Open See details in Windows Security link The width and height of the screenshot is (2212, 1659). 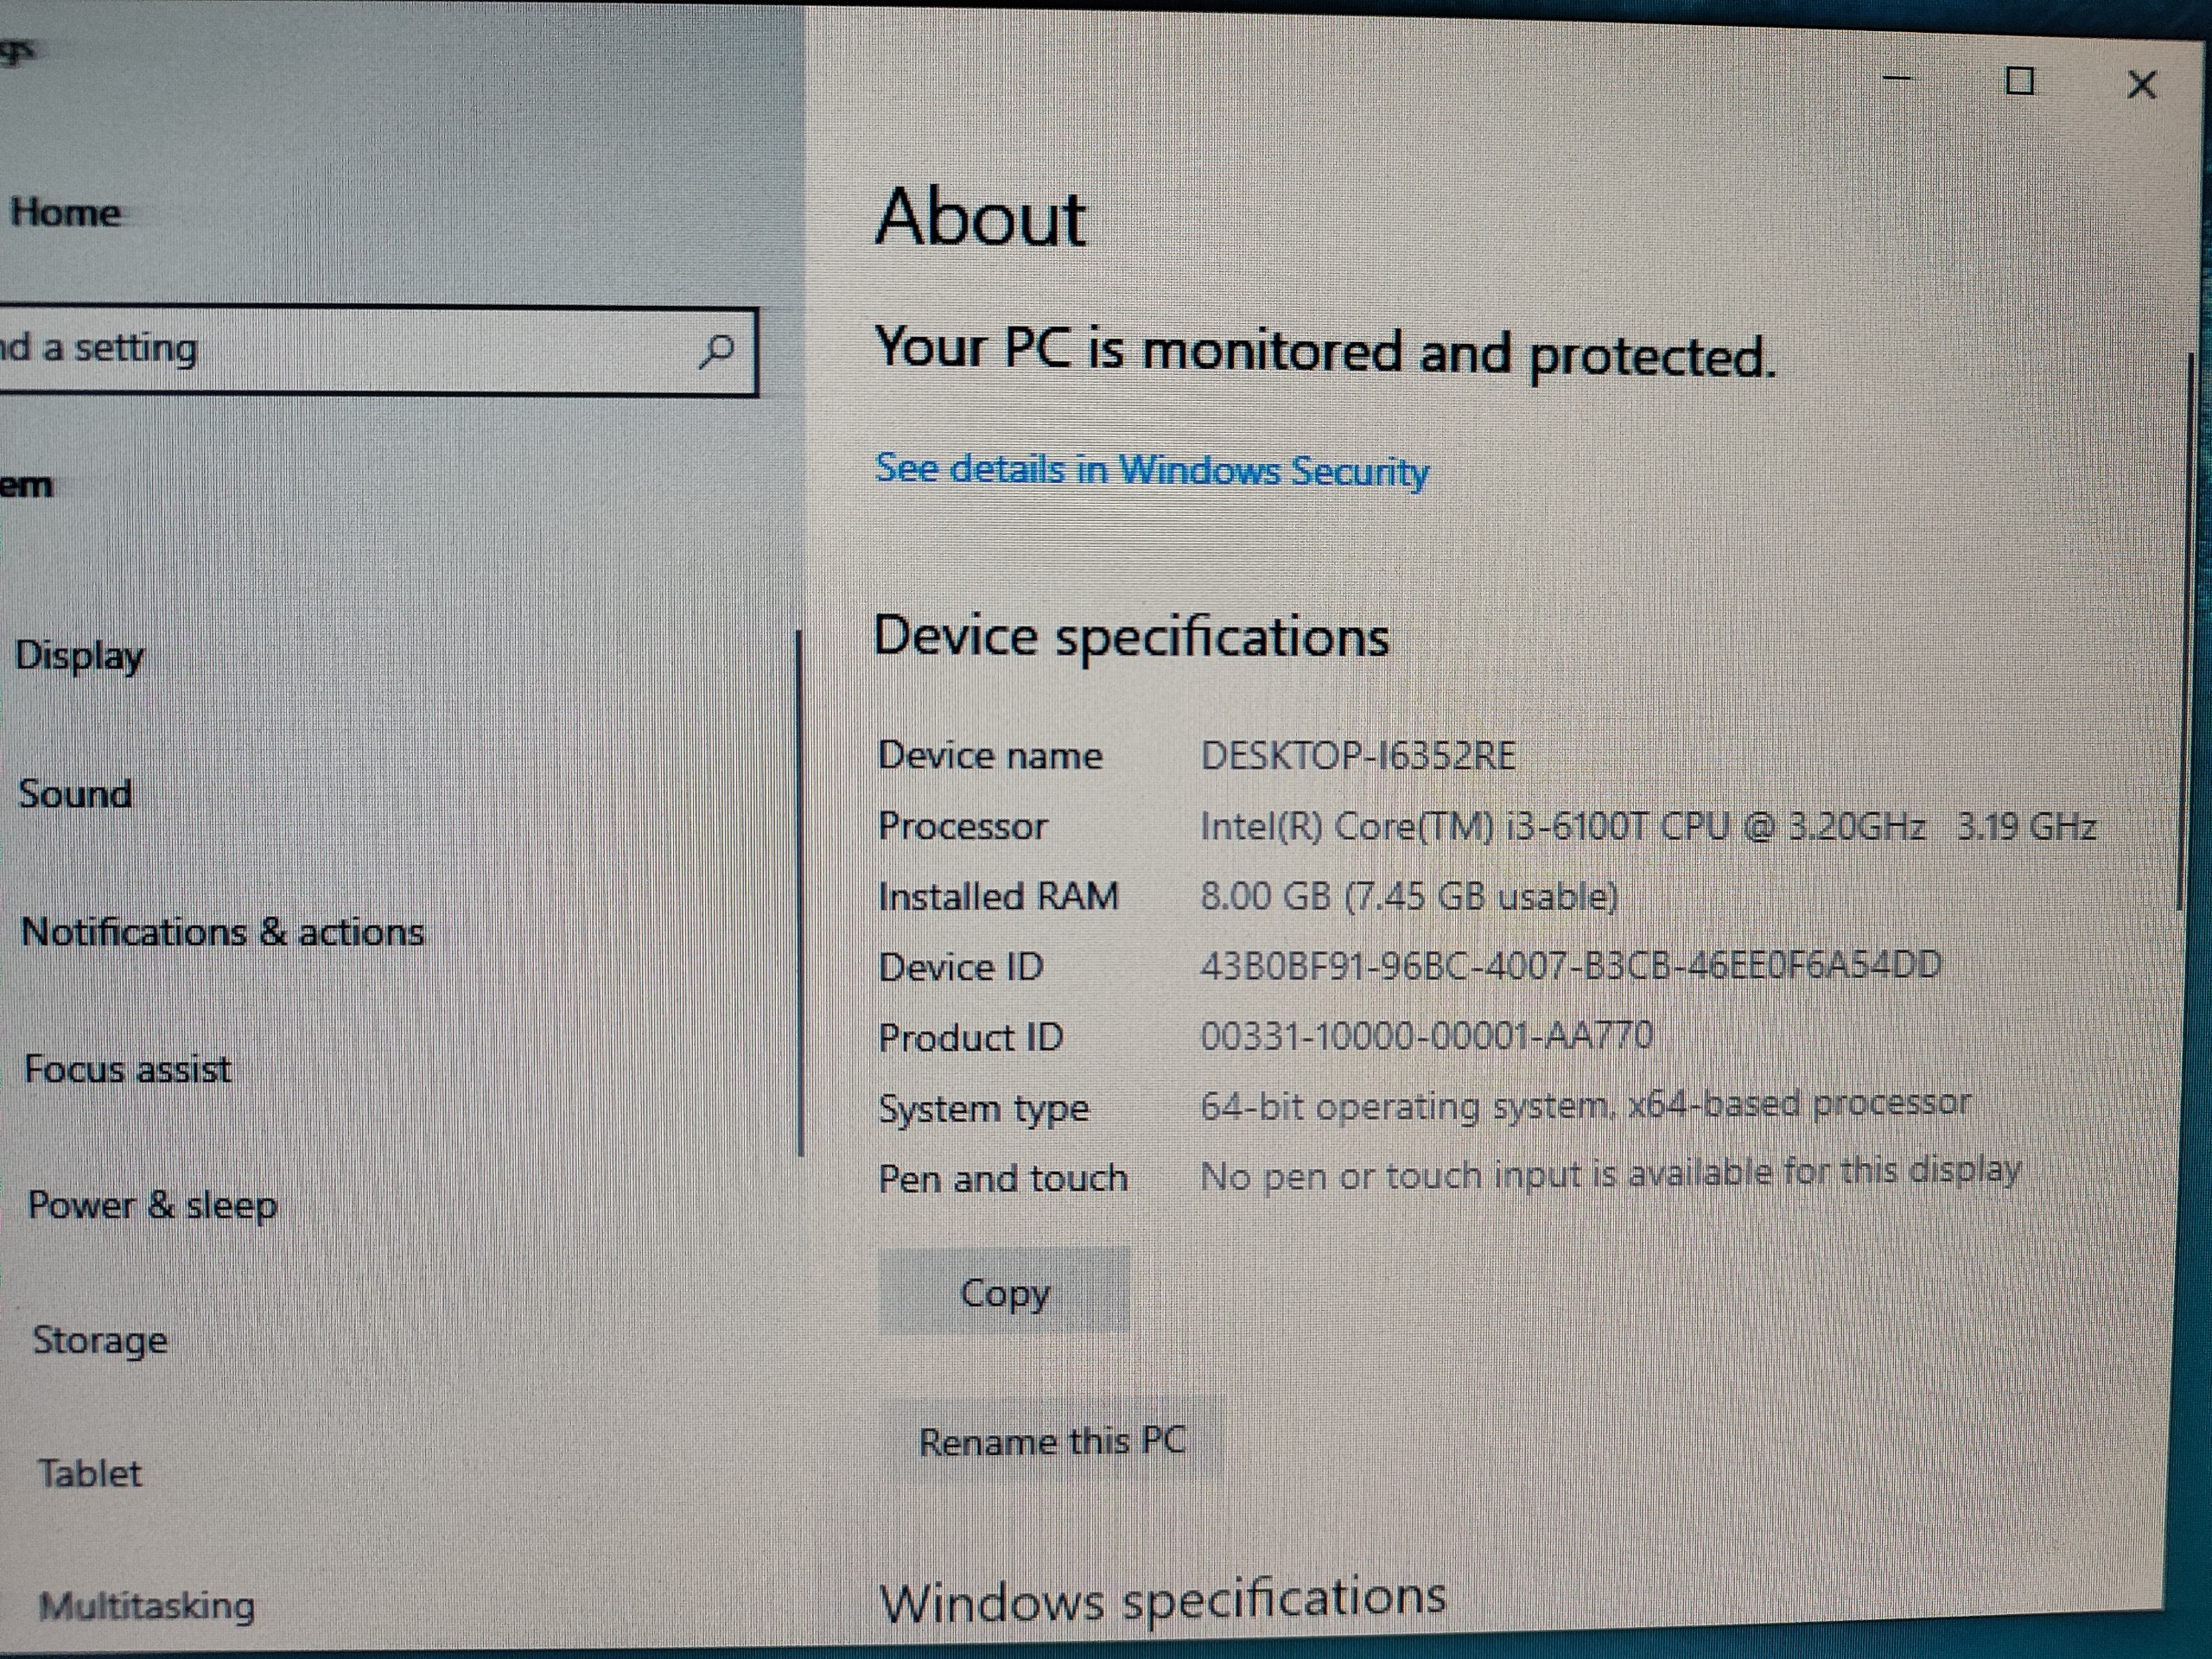[1151, 469]
